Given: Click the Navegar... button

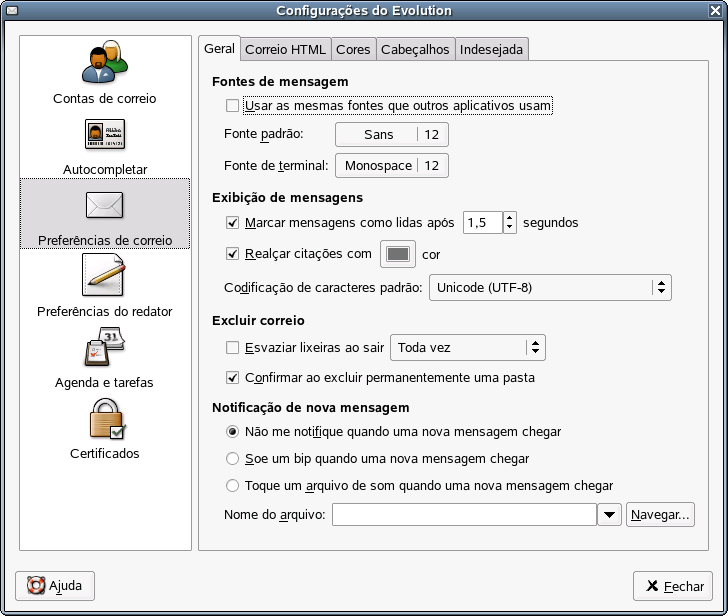Looking at the screenshot, I should click(x=660, y=514).
